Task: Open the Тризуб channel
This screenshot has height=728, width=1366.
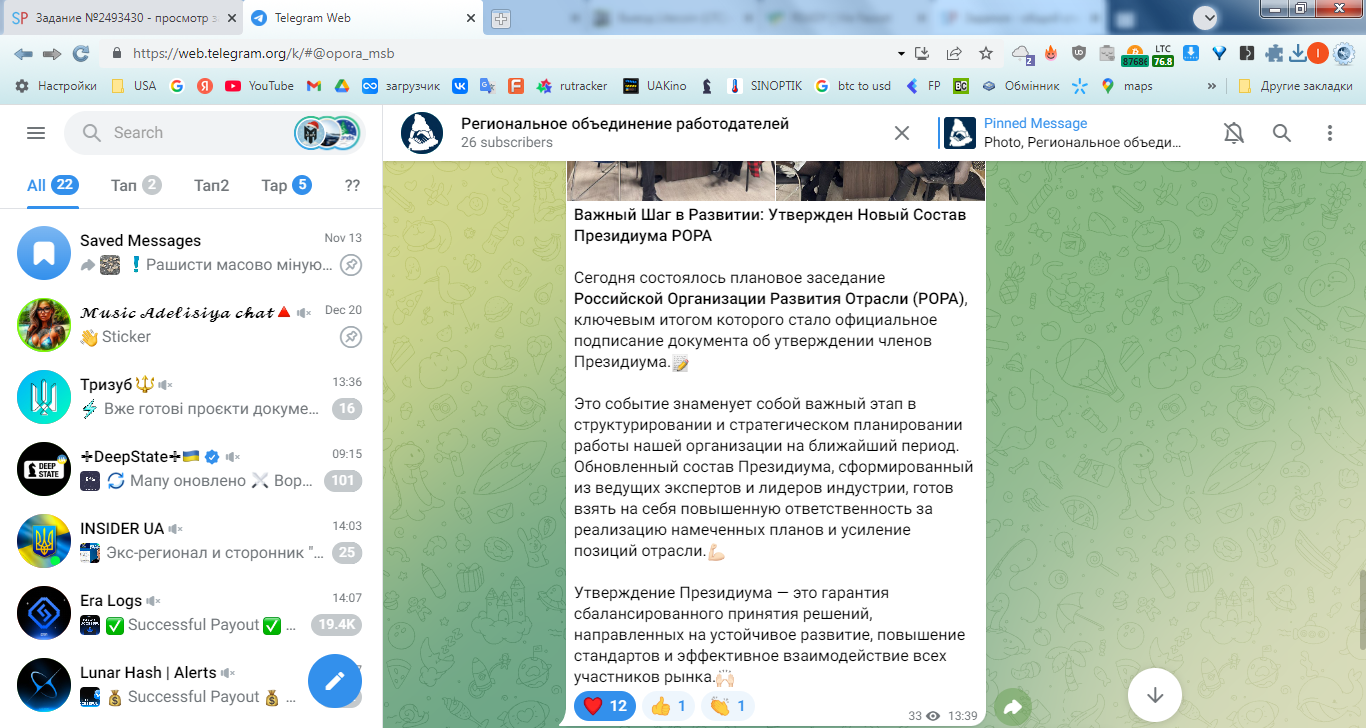Action: coord(191,397)
